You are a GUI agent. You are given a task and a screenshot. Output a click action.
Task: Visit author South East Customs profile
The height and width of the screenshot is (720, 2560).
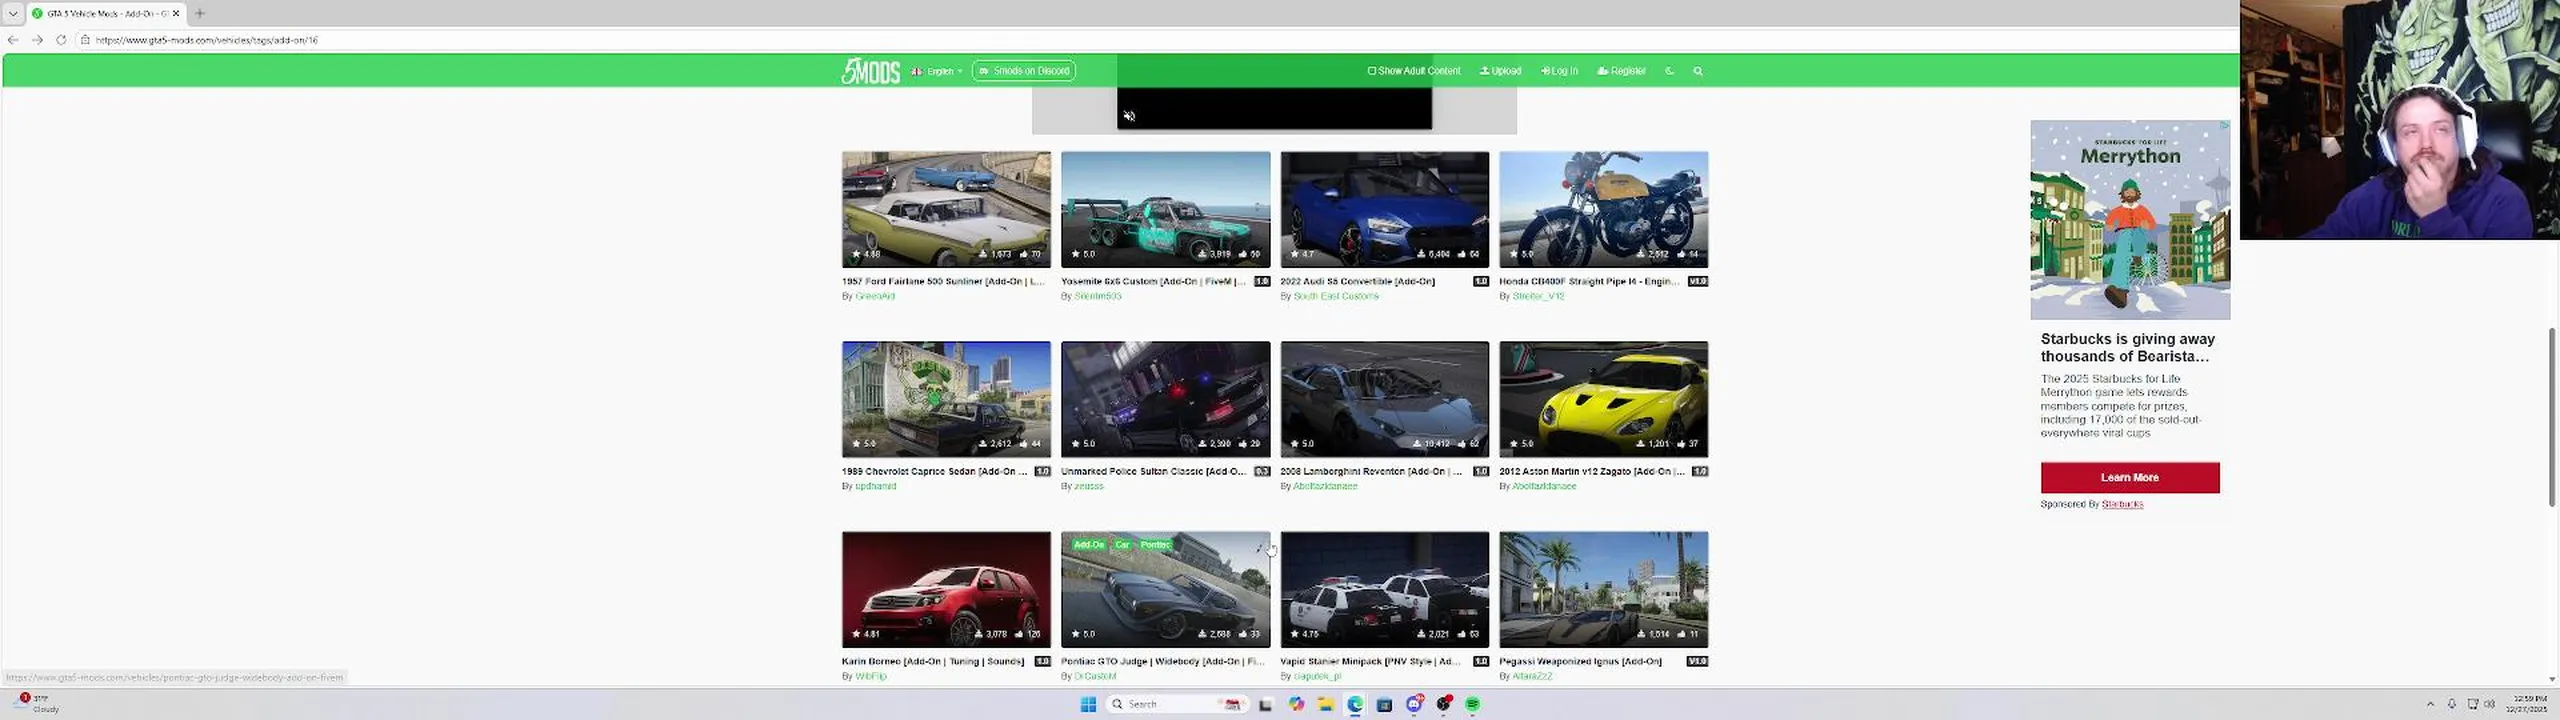click(1336, 296)
